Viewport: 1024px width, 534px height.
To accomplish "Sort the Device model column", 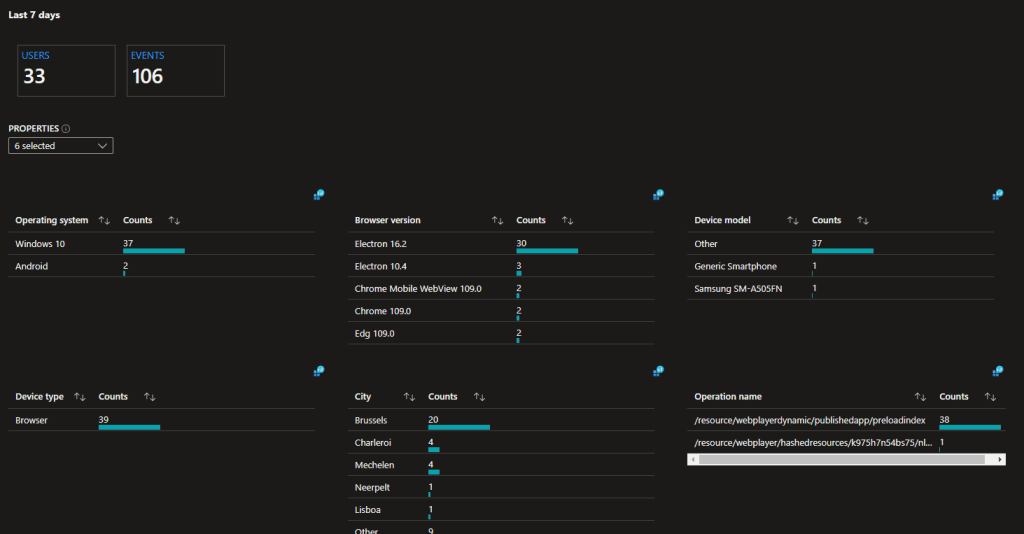I will tap(792, 220).
